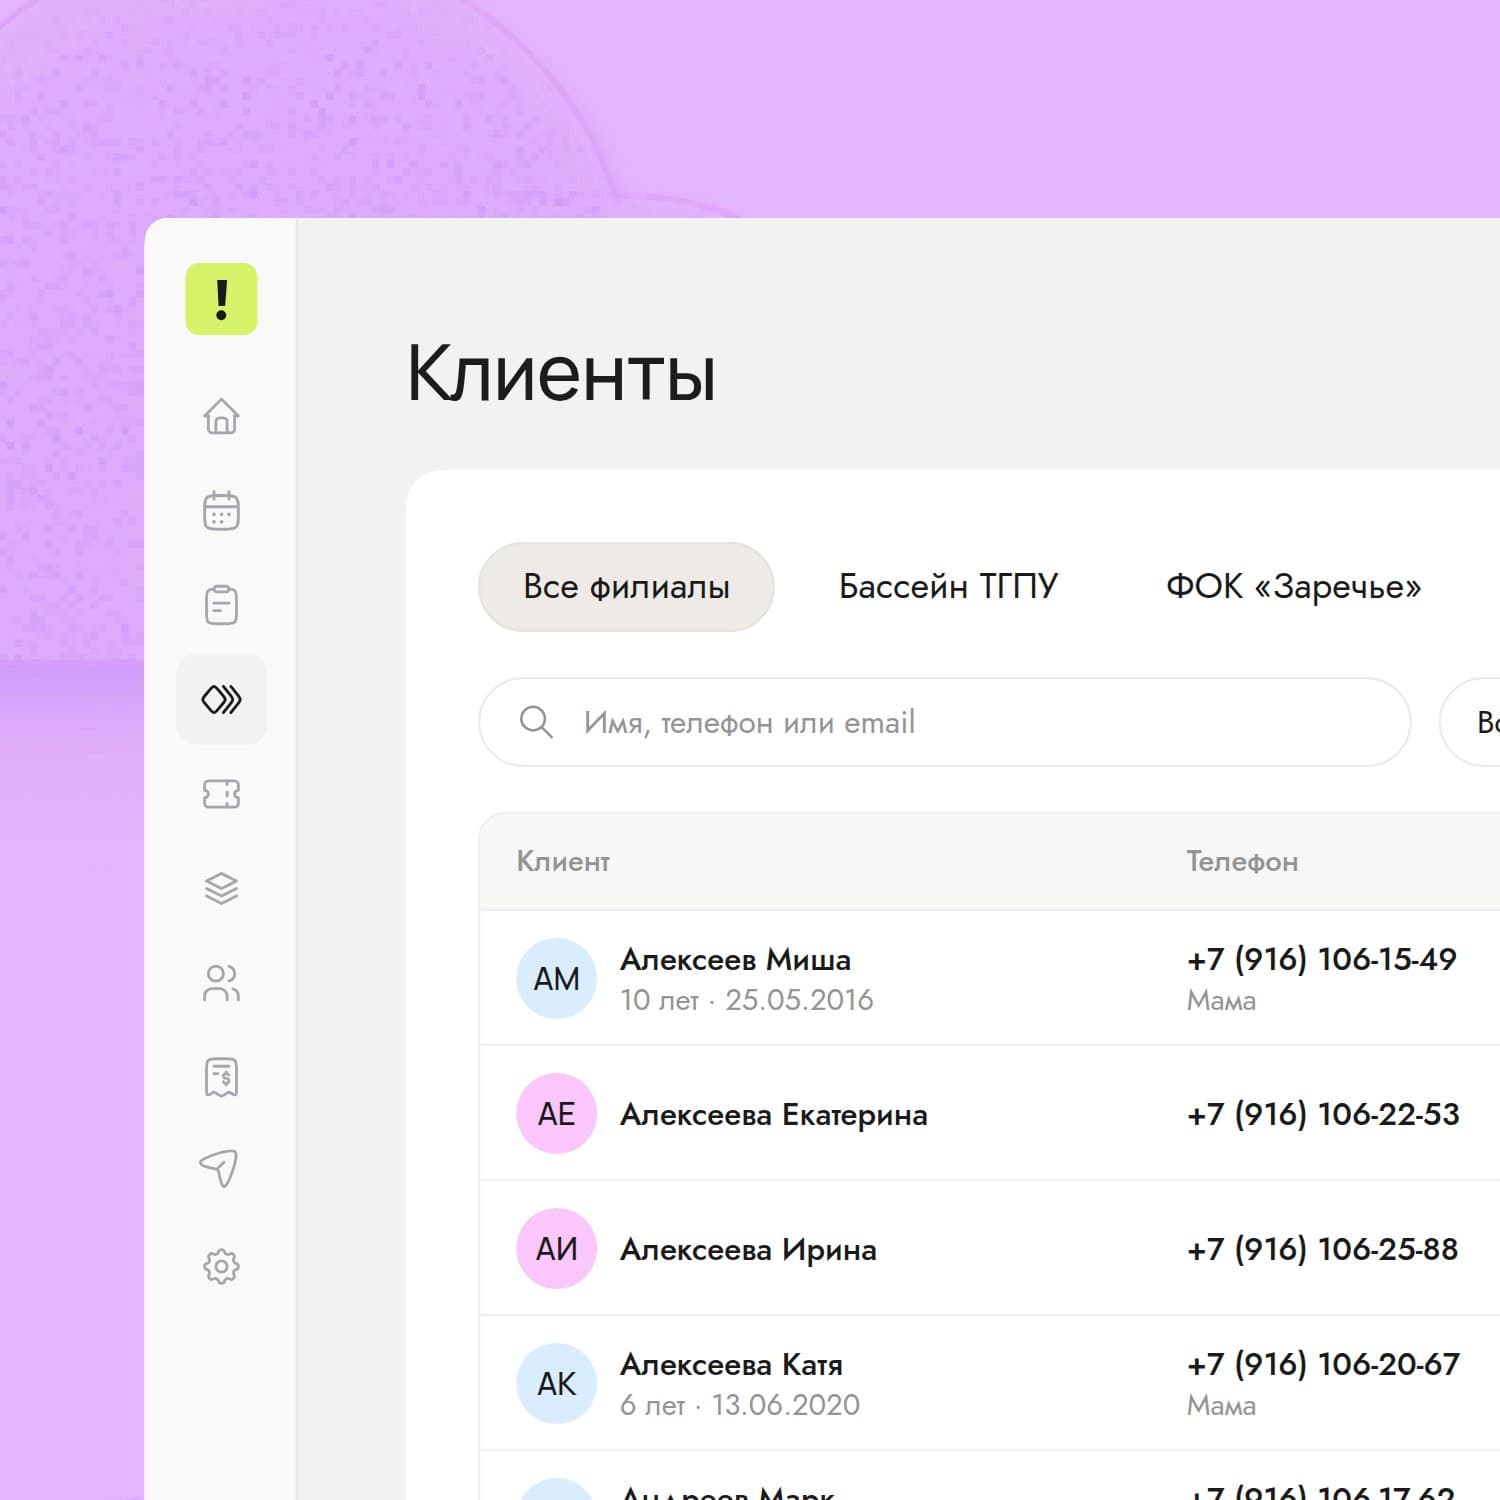The width and height of the screenshot is (1500, 1500).
Task: Focus the Имя, телефон или email search field
Action: pyautogui.click(x=945, y=722)
